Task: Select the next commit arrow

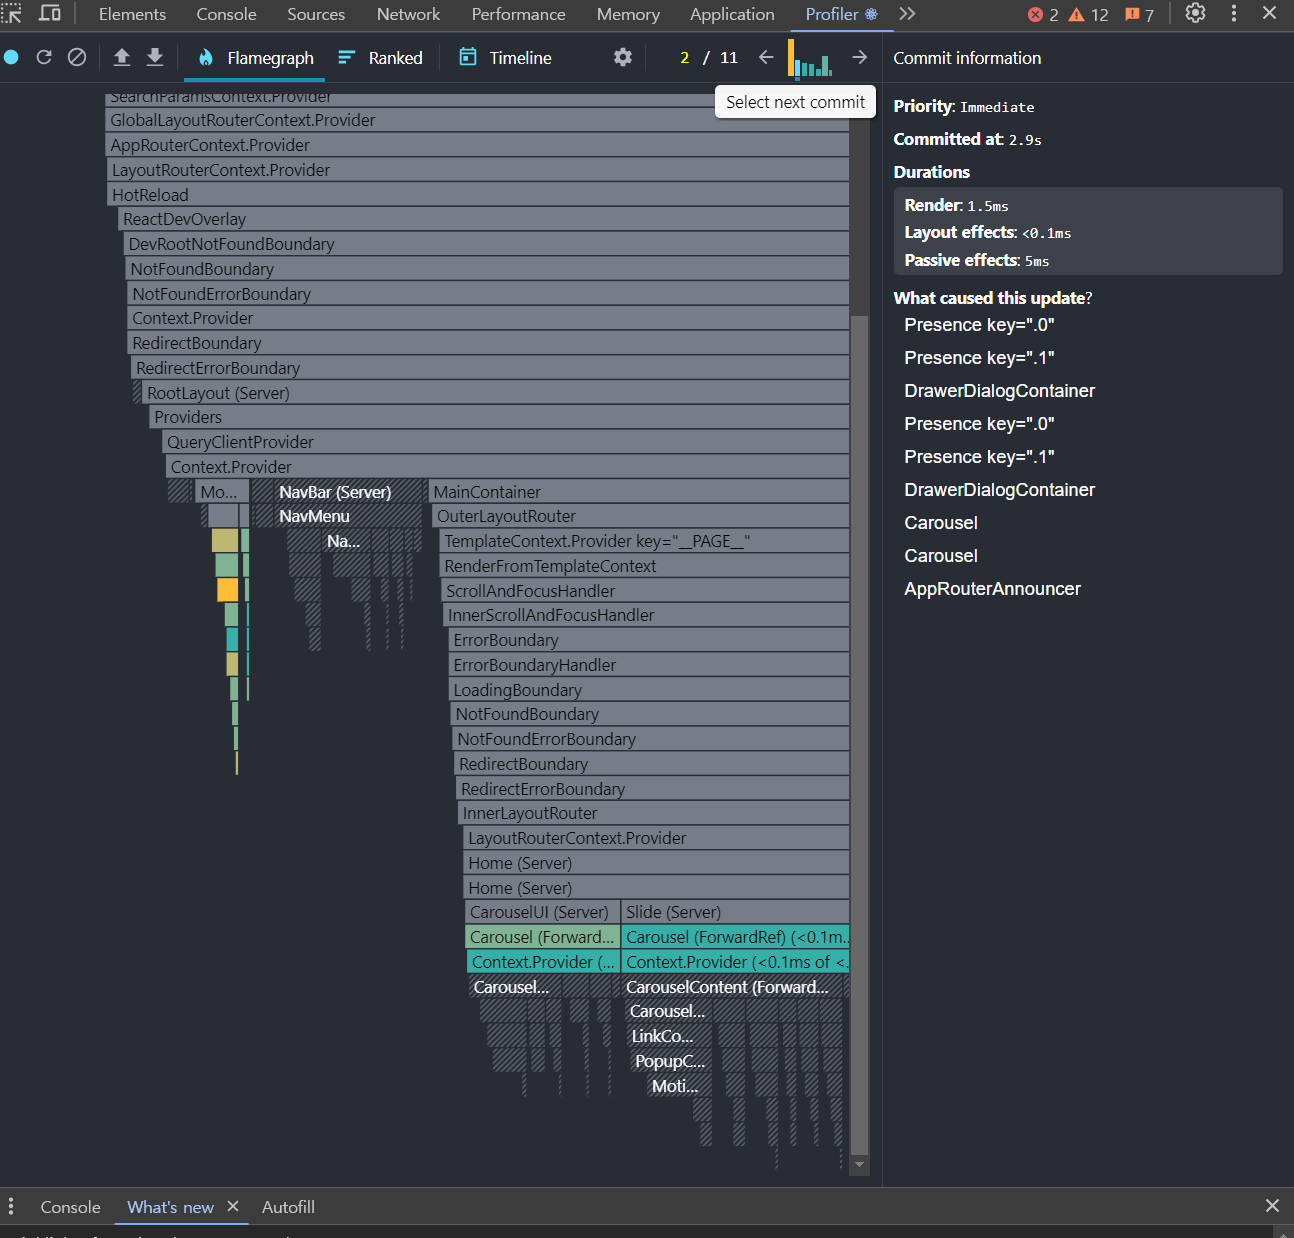Action: pos(859,57)
